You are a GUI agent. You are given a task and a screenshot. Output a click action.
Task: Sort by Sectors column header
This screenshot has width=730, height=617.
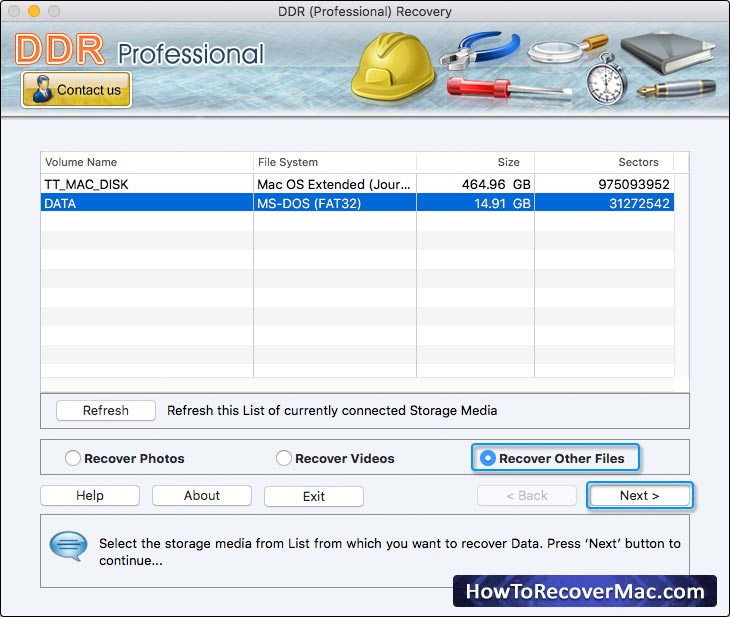(x=604, y=162)
